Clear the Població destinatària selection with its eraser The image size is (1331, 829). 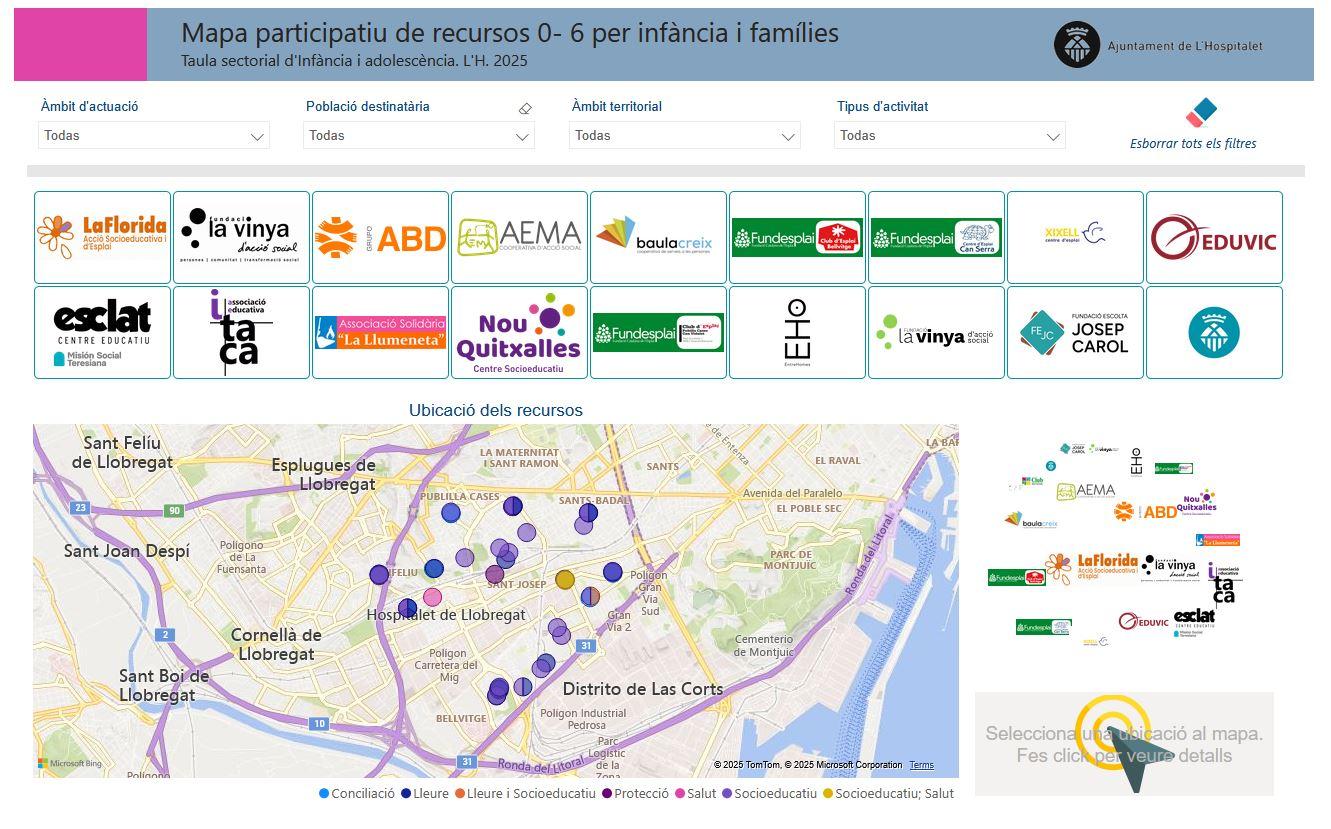click(525, 108)
